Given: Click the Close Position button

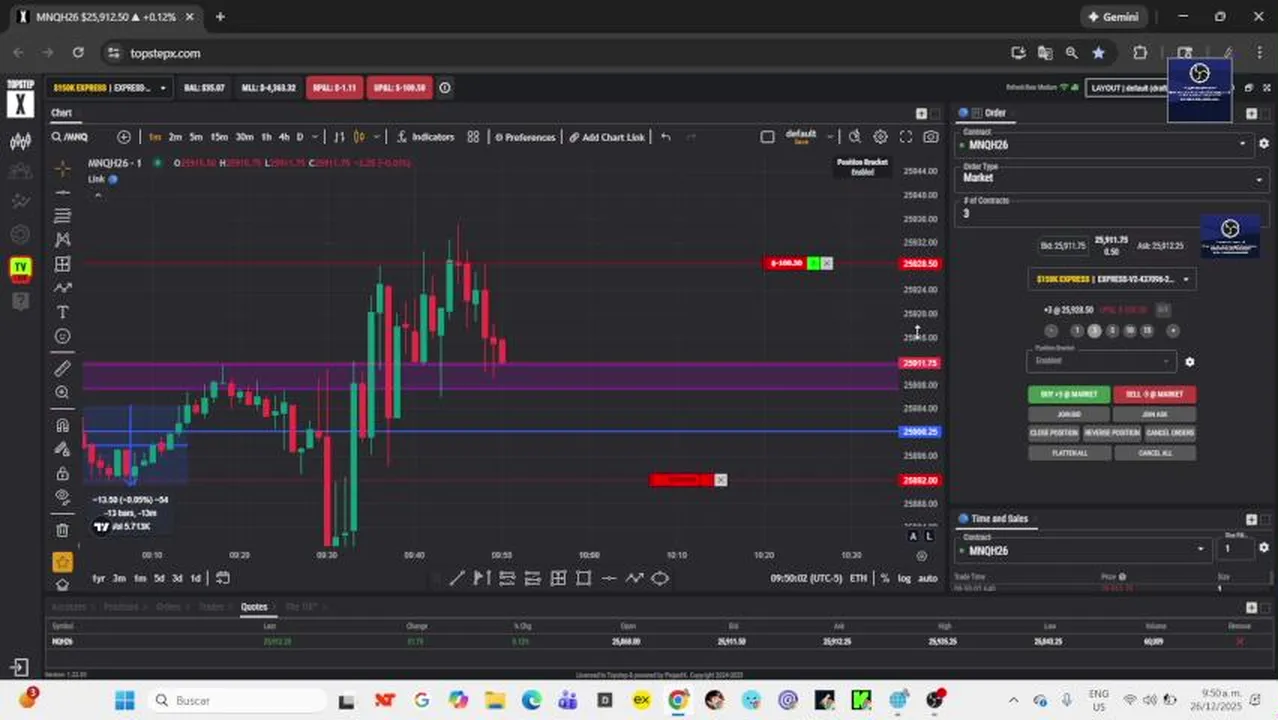Looking at the screenshot, I should point(1054,433).
